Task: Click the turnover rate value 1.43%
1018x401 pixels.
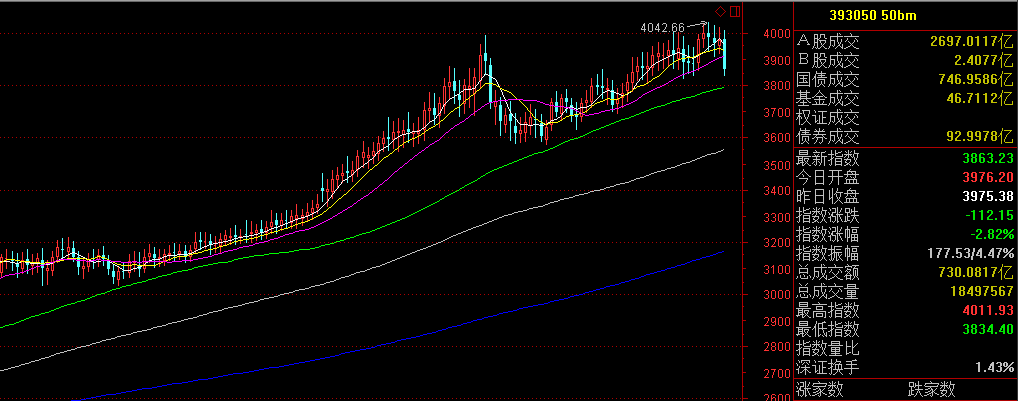Action: (995, 367)
